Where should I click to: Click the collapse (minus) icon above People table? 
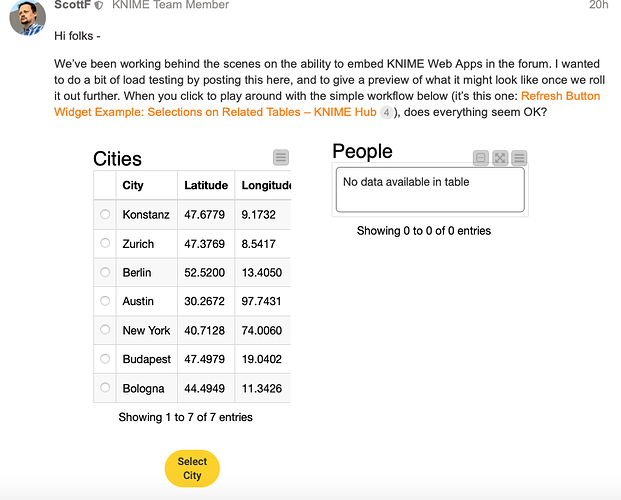coord(481,158)
